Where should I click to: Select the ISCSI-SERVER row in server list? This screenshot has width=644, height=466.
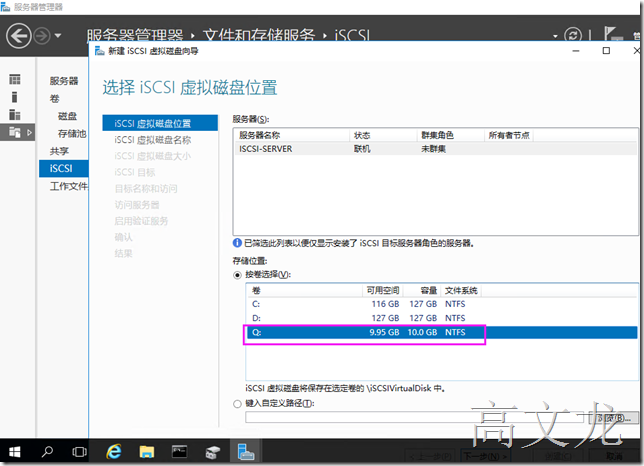pos(436,149)
